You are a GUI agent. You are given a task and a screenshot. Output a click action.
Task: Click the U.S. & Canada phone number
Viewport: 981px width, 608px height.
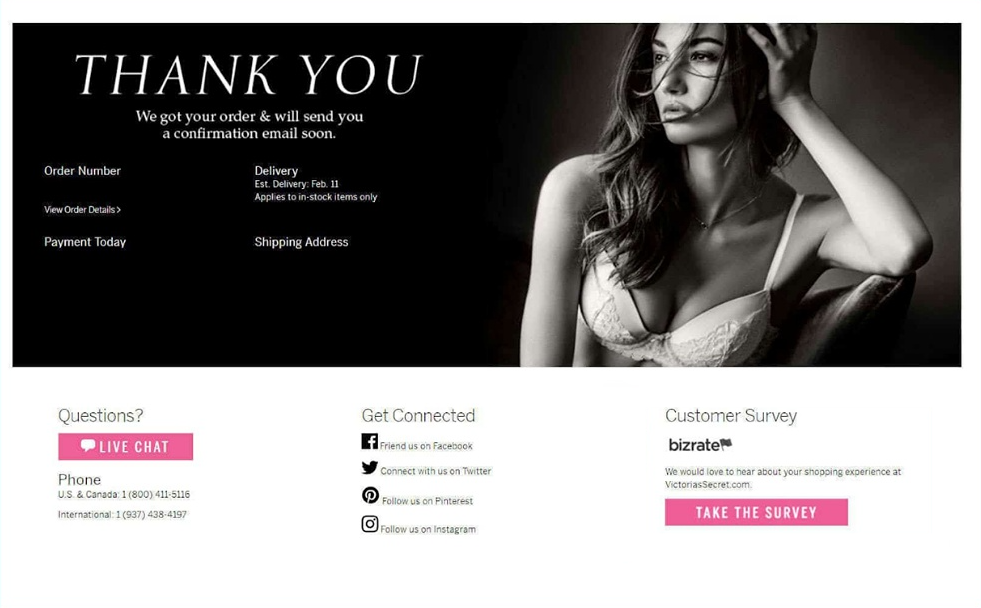pyautogui.click(x=156, y=494)
